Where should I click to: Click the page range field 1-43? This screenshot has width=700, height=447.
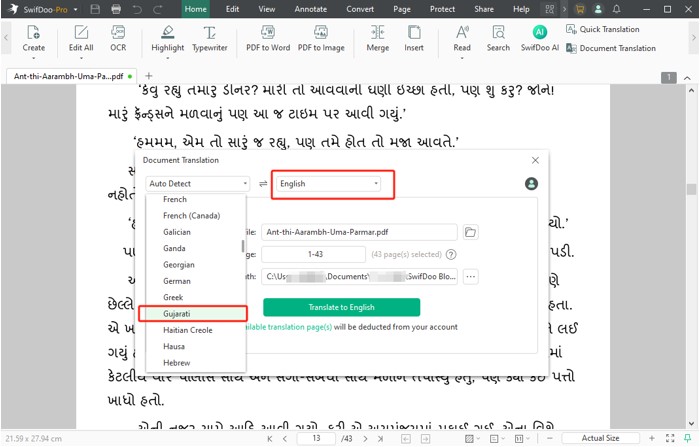pyautogui.click(x=313, y=255)
